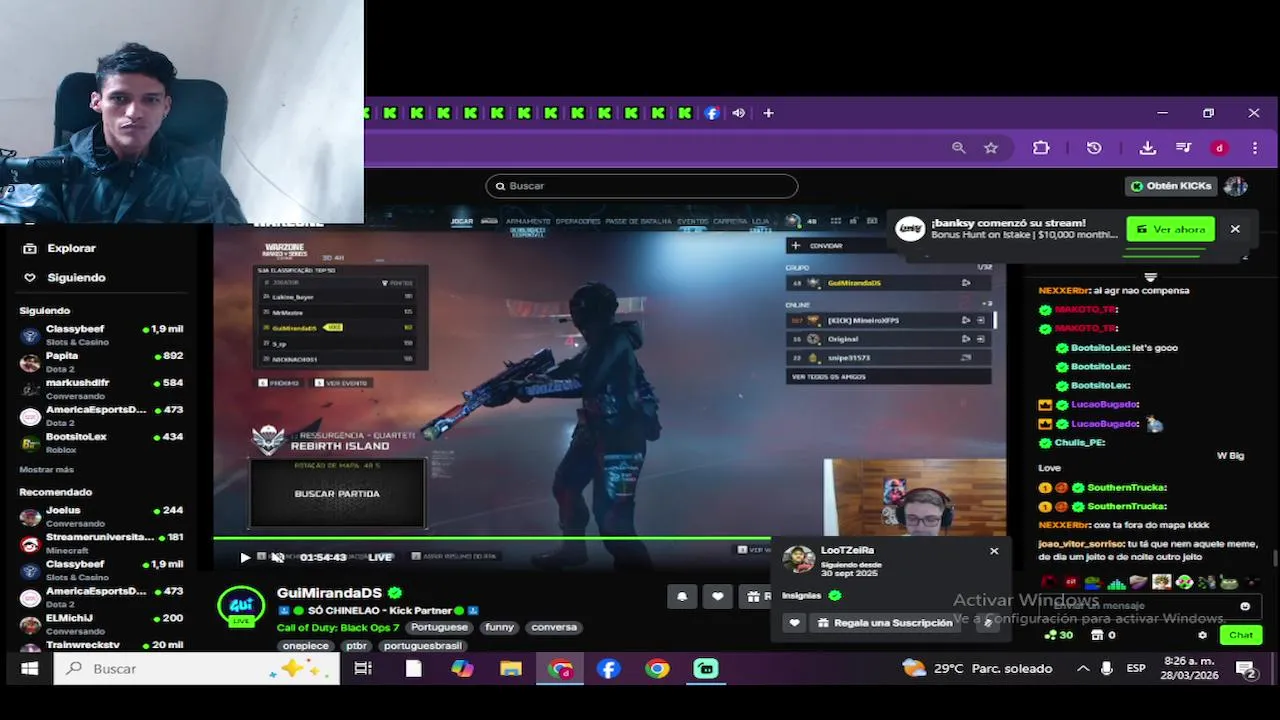
Task: Open the browser three-dot menu
Action: [x=1255, y=148]
